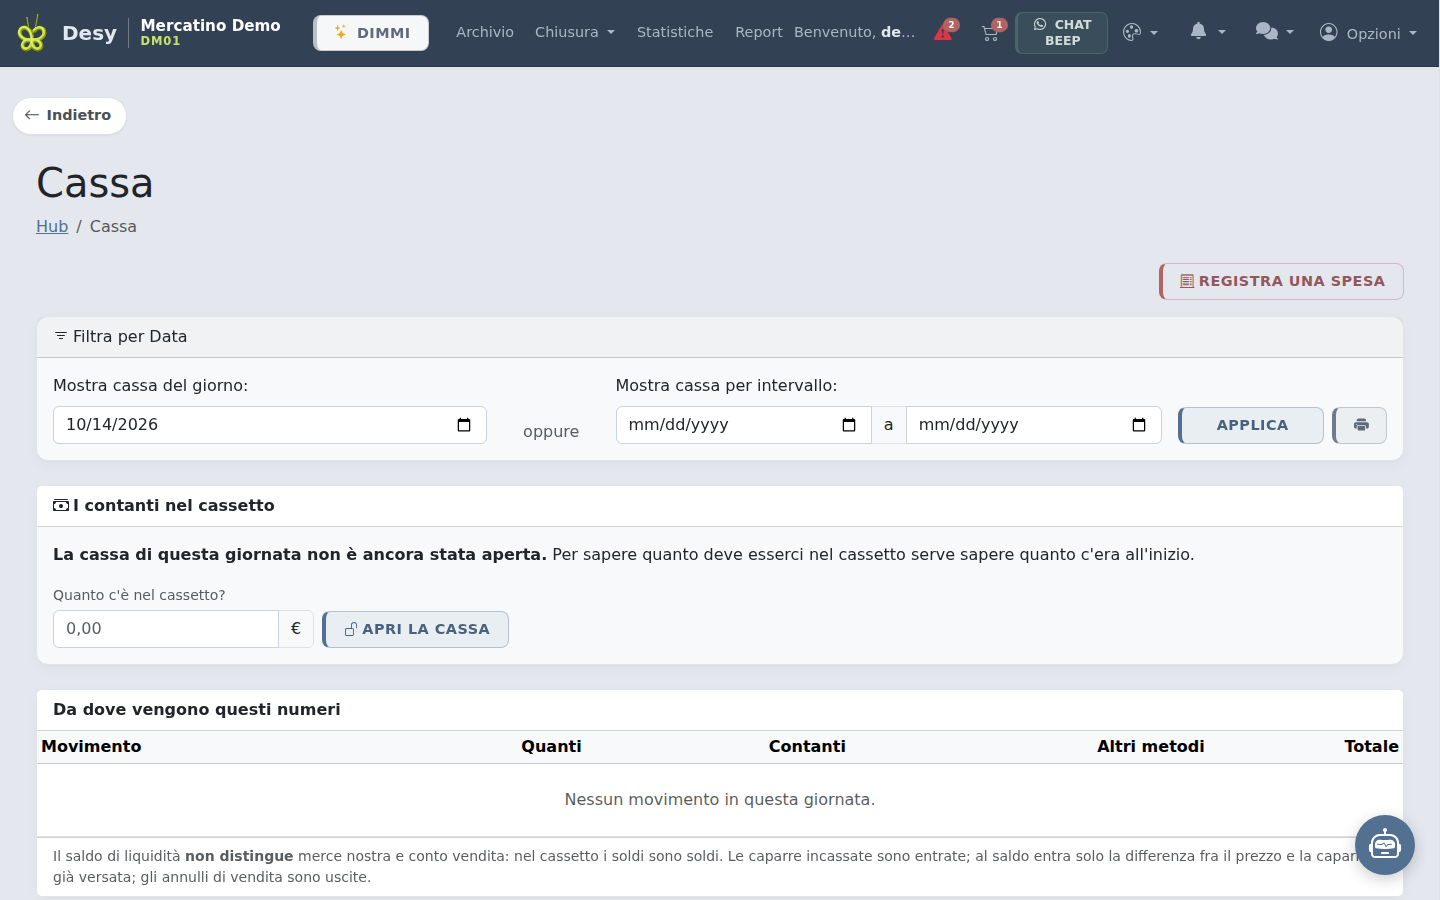
Task: Click the Desy brand name
Action: tap(89, 33)
